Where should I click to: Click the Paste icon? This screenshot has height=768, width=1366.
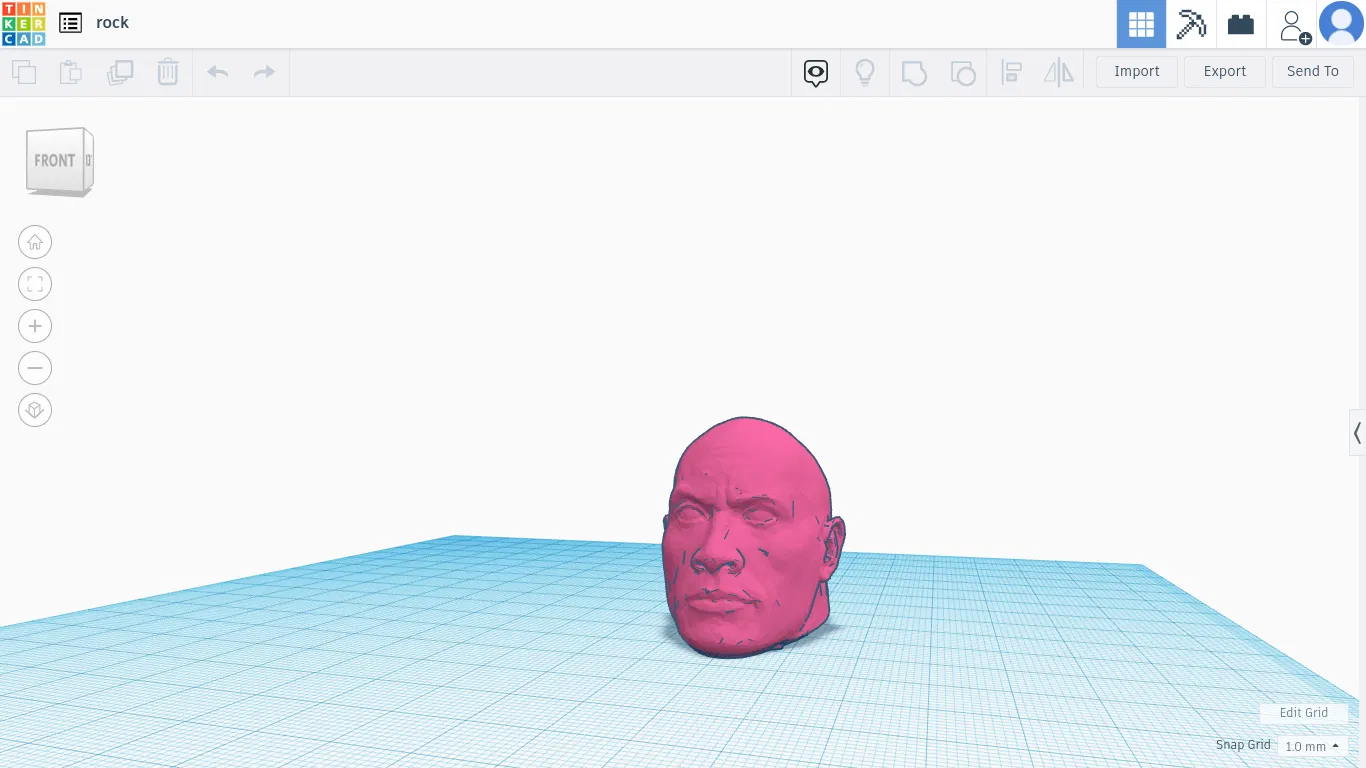click(x=71, y=72)
